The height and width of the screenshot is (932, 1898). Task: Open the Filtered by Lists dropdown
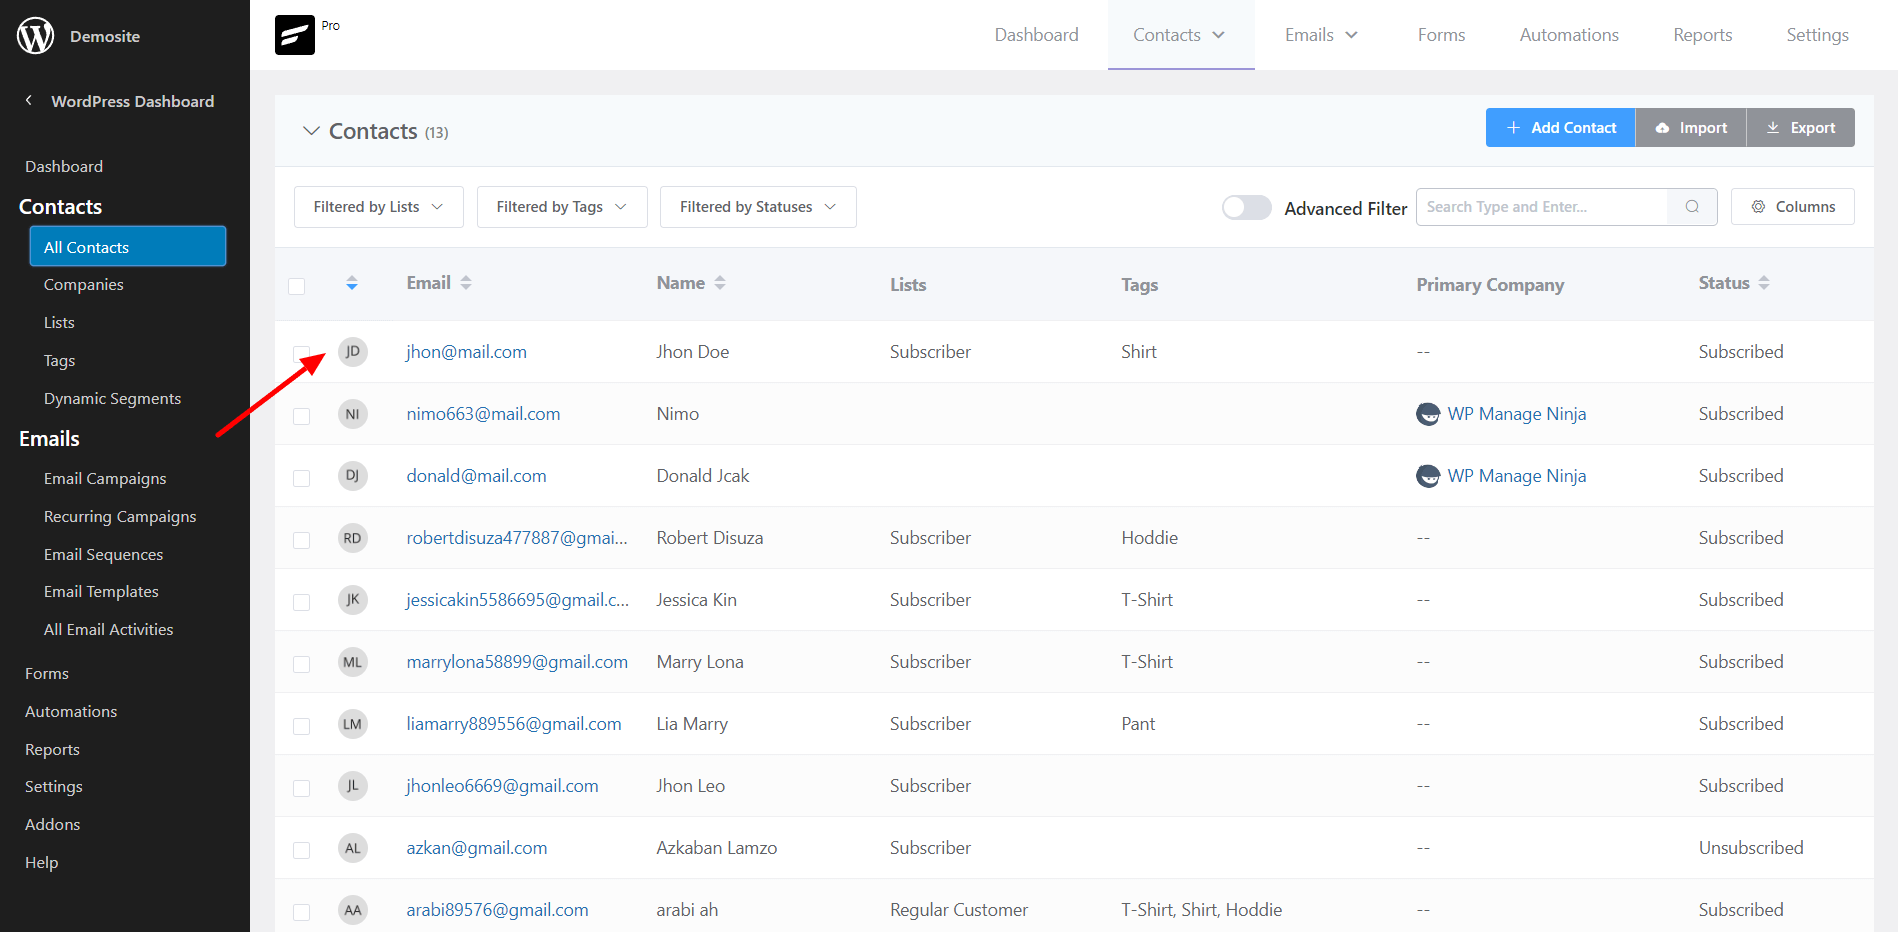point(378,207)
